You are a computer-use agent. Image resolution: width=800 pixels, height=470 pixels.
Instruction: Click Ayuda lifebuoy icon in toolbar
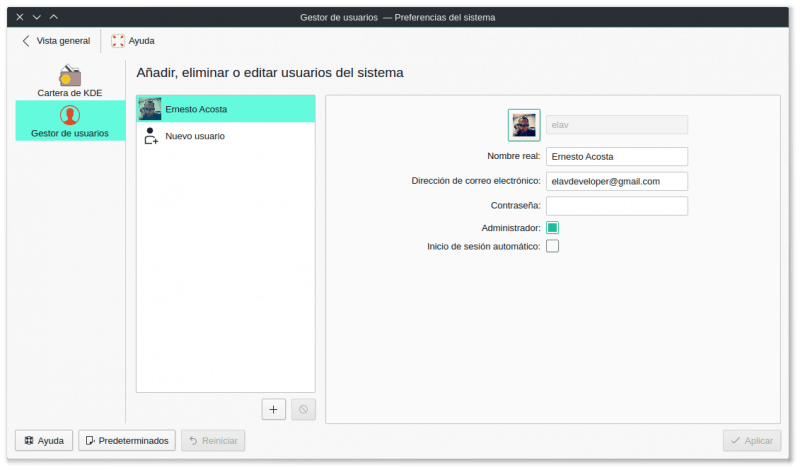click(x=119, y=41)
